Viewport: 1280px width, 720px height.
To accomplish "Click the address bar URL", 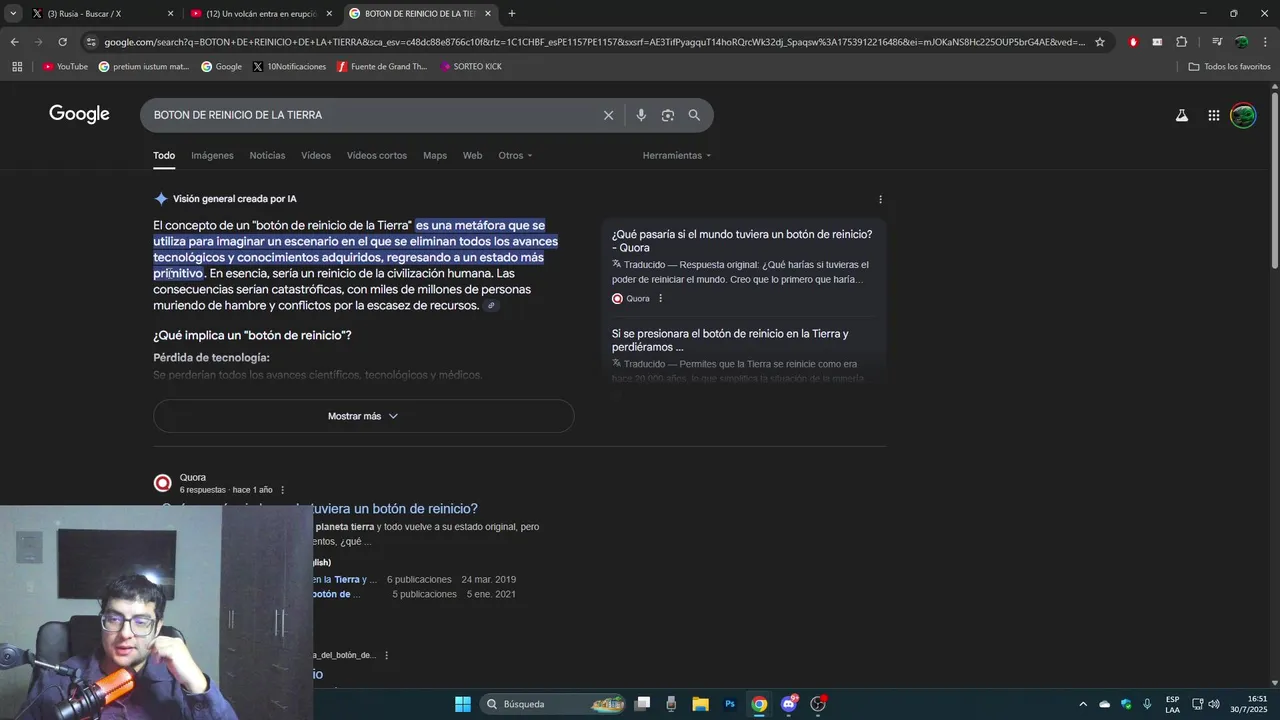I will tap(594, 42).
